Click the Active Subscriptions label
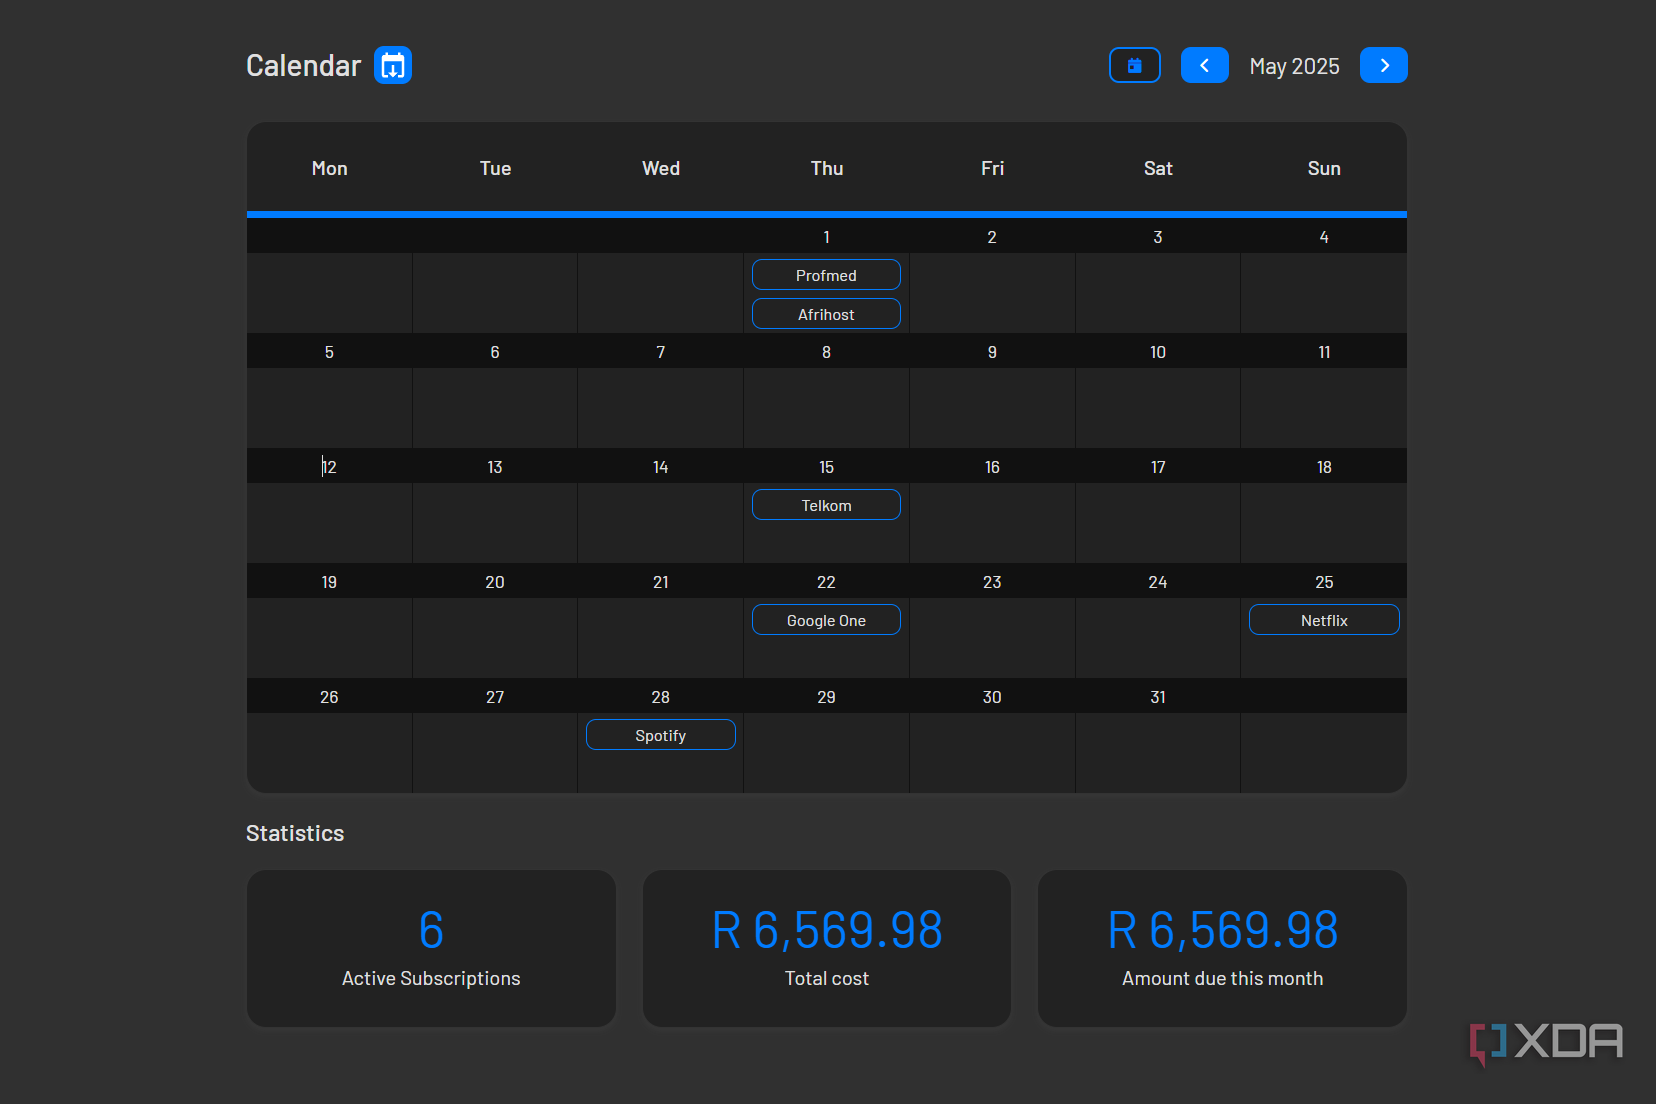The height and width of the screenshot is (1104, 1656). 431,978
